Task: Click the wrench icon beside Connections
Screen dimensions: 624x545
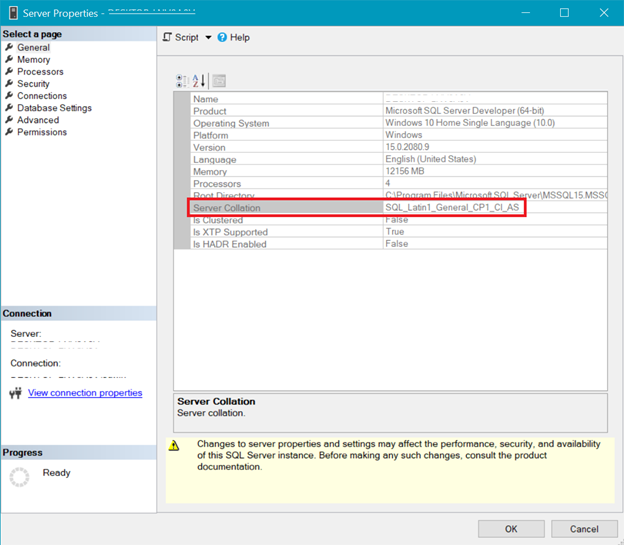Action: [9, 96]
